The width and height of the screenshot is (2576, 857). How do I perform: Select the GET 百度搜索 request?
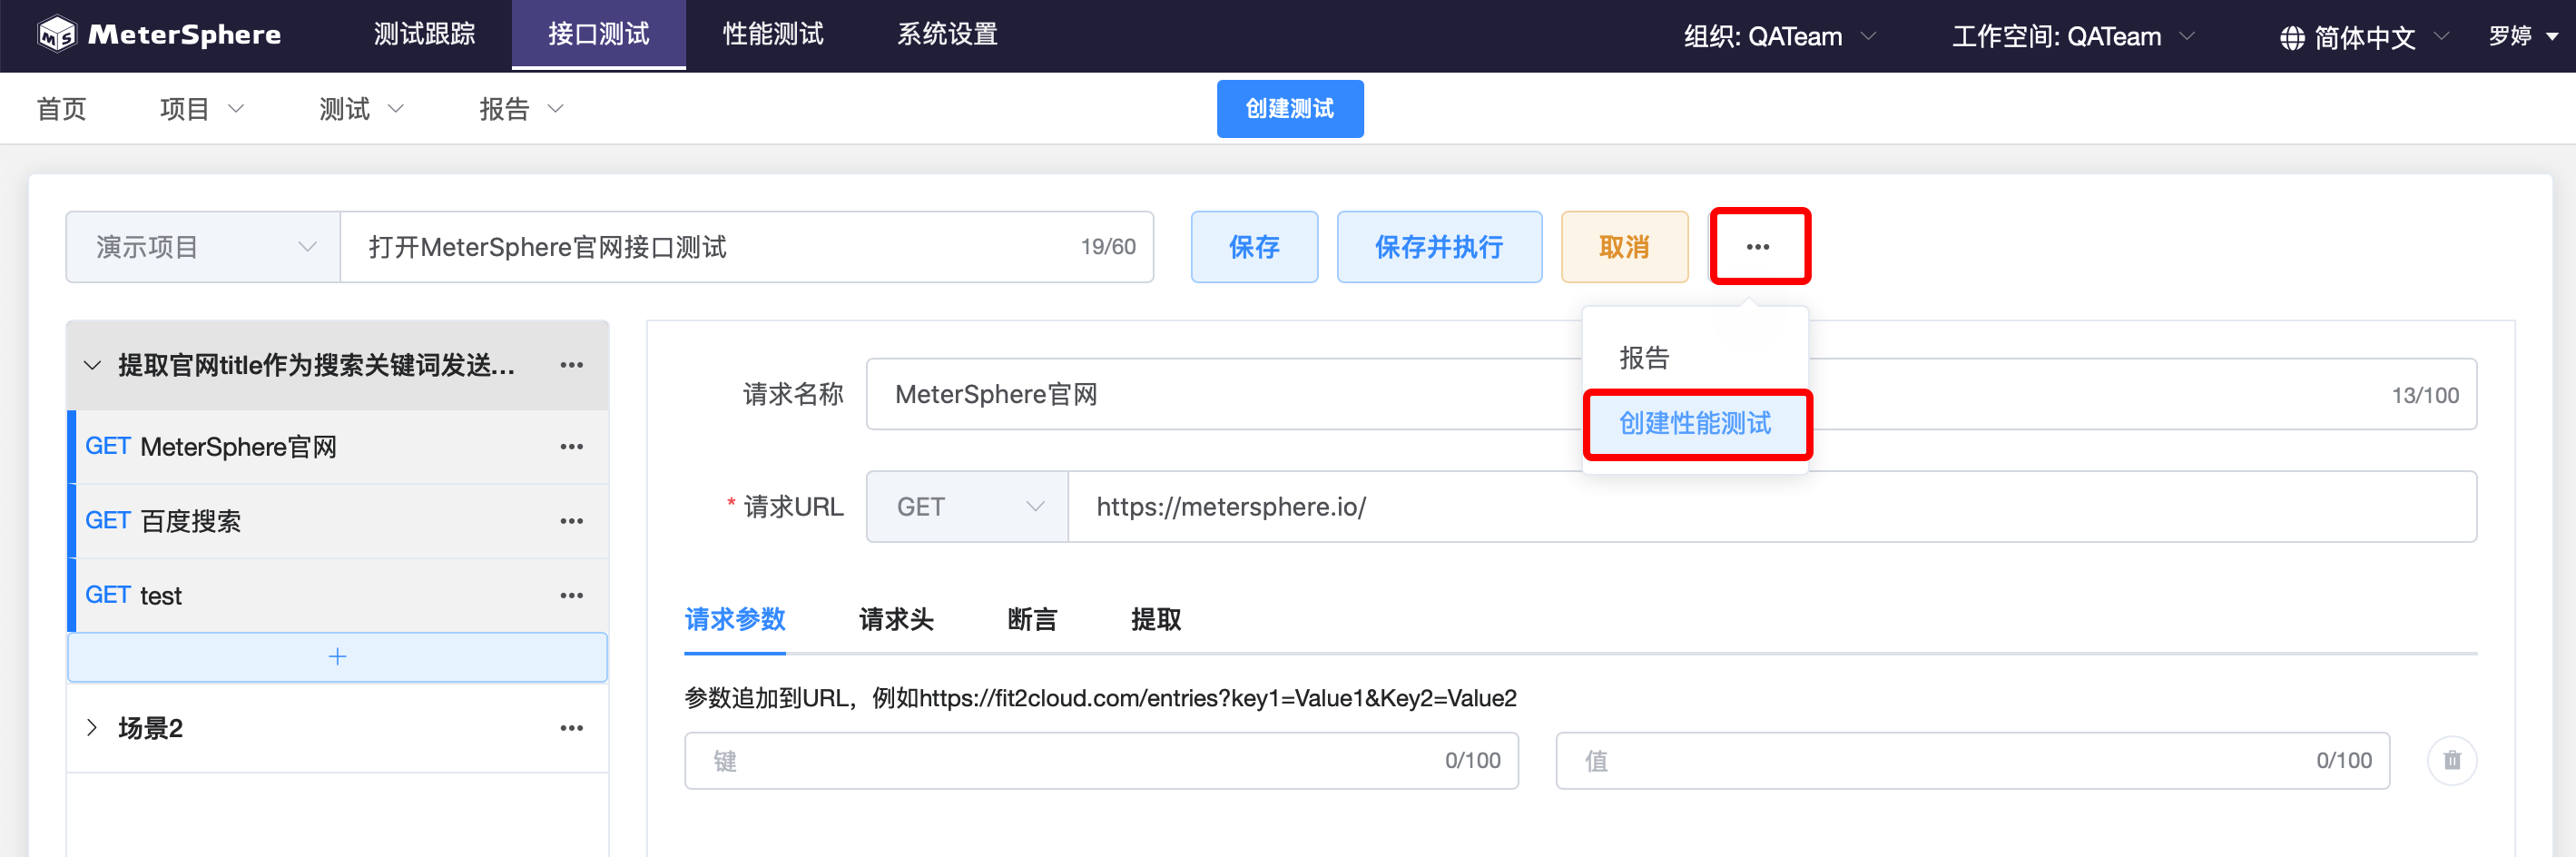(x=338, y=521)
